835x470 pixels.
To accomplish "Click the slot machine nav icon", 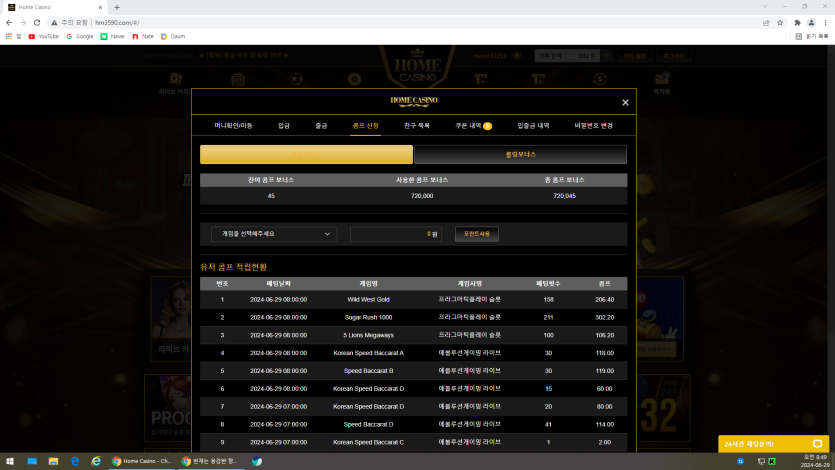I will [x=238, y=80].
